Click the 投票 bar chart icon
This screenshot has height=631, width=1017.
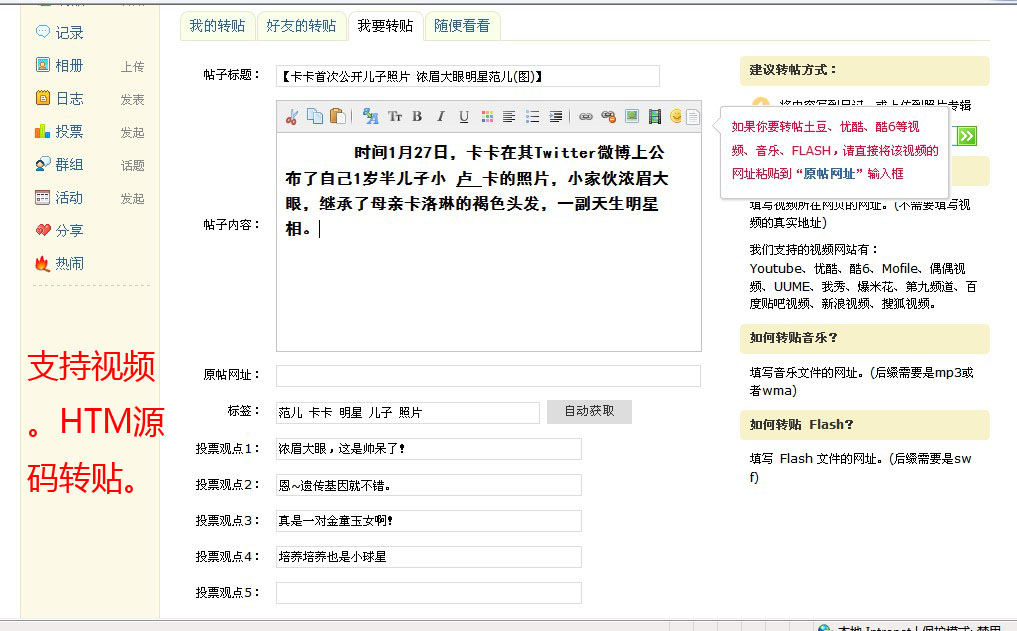tap(43, 131)
